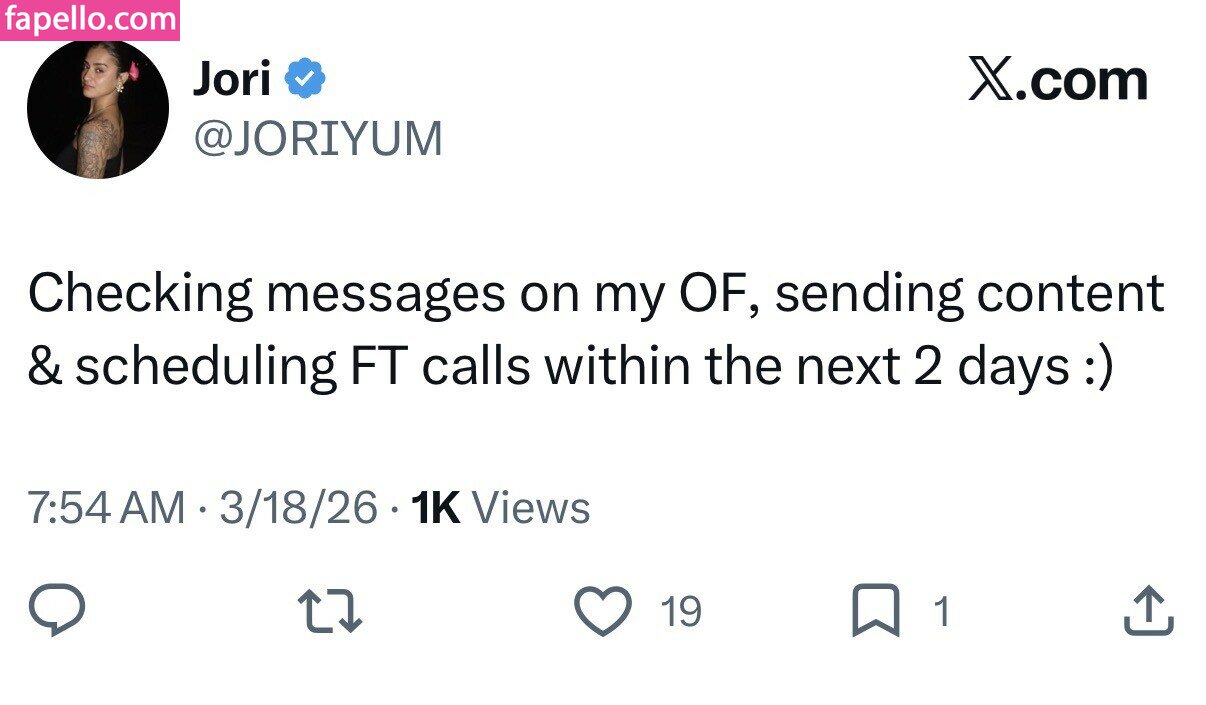
Task: Click the like count showing 19
Action: (681, 611)
